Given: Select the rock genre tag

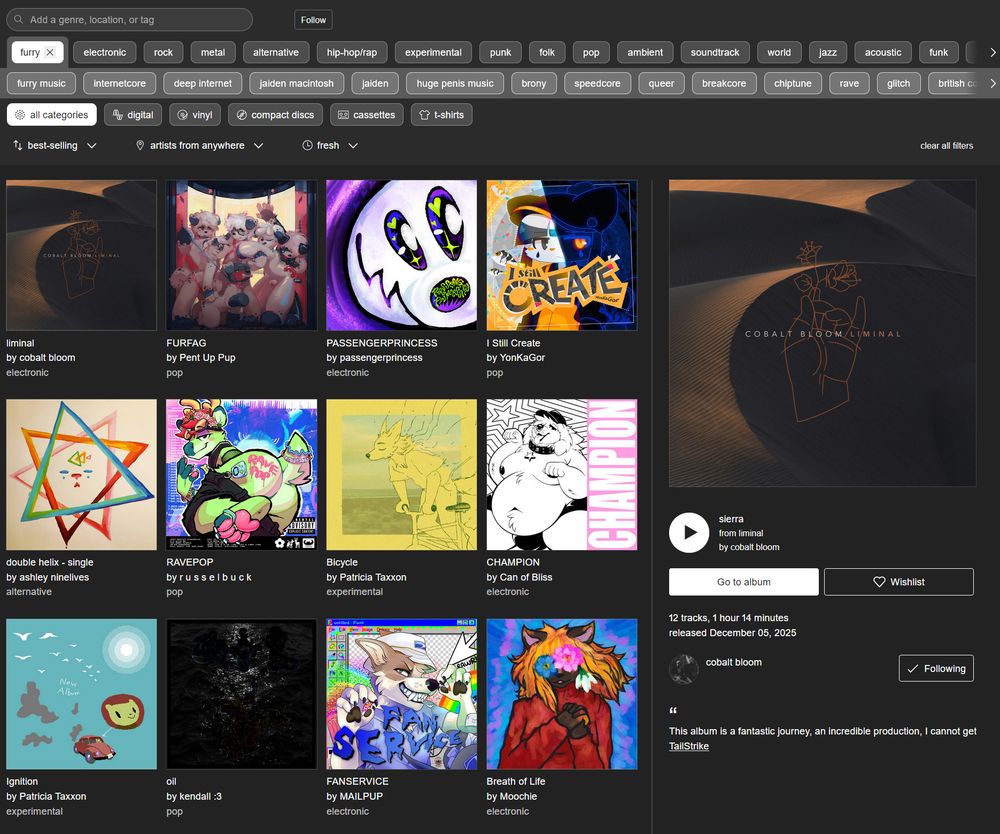Looking at the screenshot, I should tap(163, 52).
